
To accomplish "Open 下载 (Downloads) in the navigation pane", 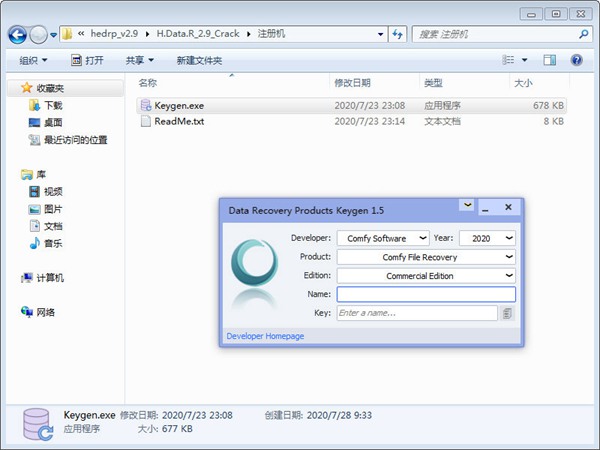I will coord(53,105).
